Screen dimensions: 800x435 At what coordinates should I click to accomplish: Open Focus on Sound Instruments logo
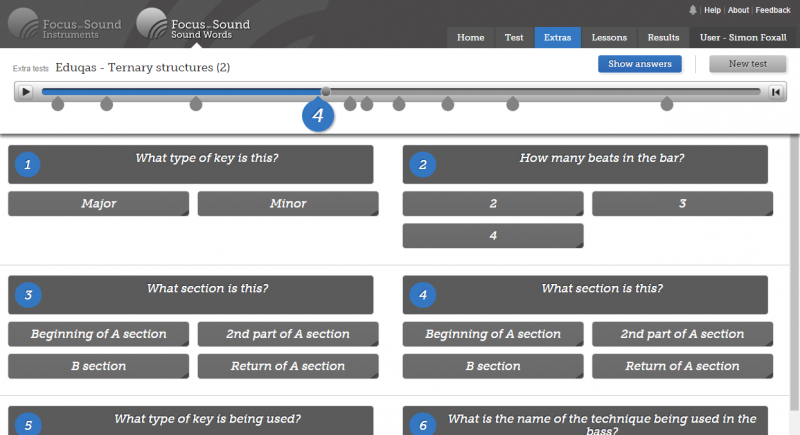(65, 24)
